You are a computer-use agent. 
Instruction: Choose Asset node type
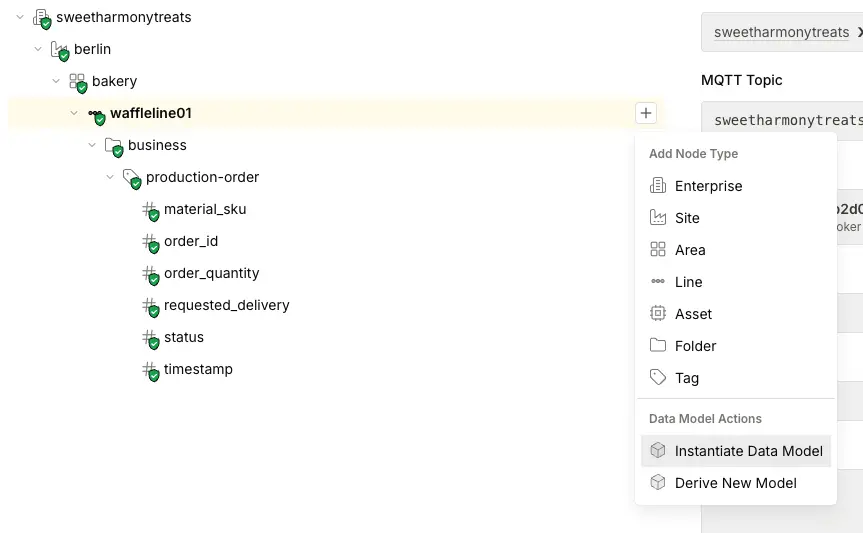[736, 314]
